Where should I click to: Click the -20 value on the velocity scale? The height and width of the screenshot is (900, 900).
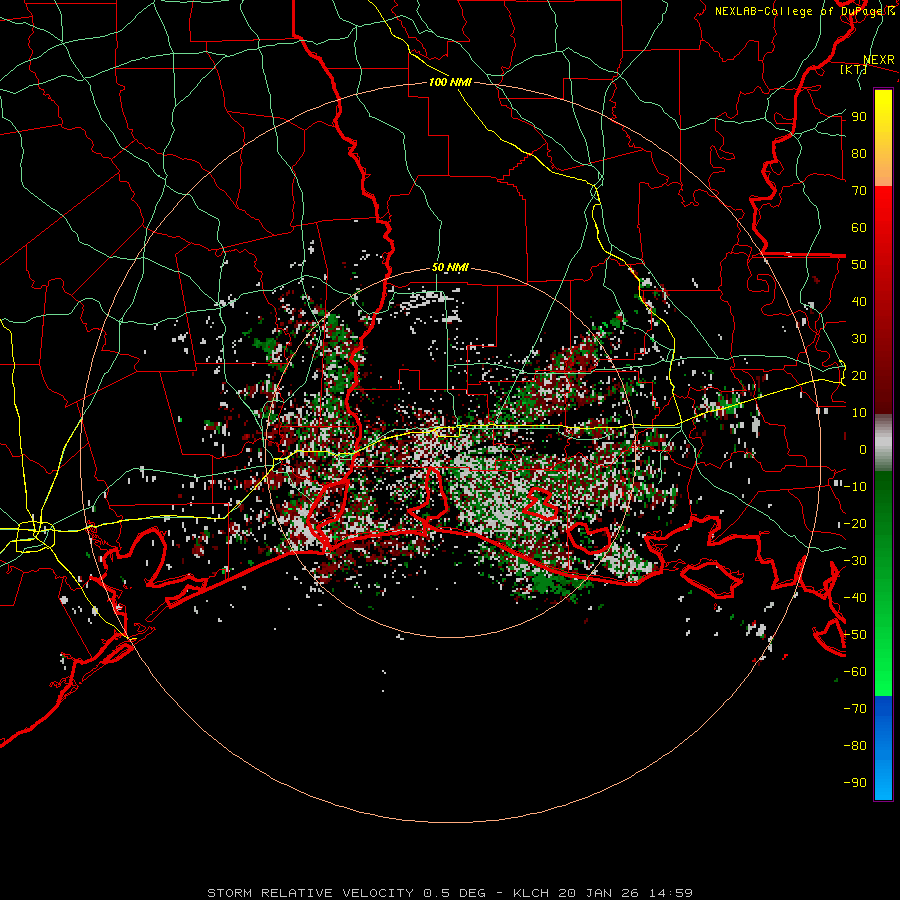click(x=855, y=524)
